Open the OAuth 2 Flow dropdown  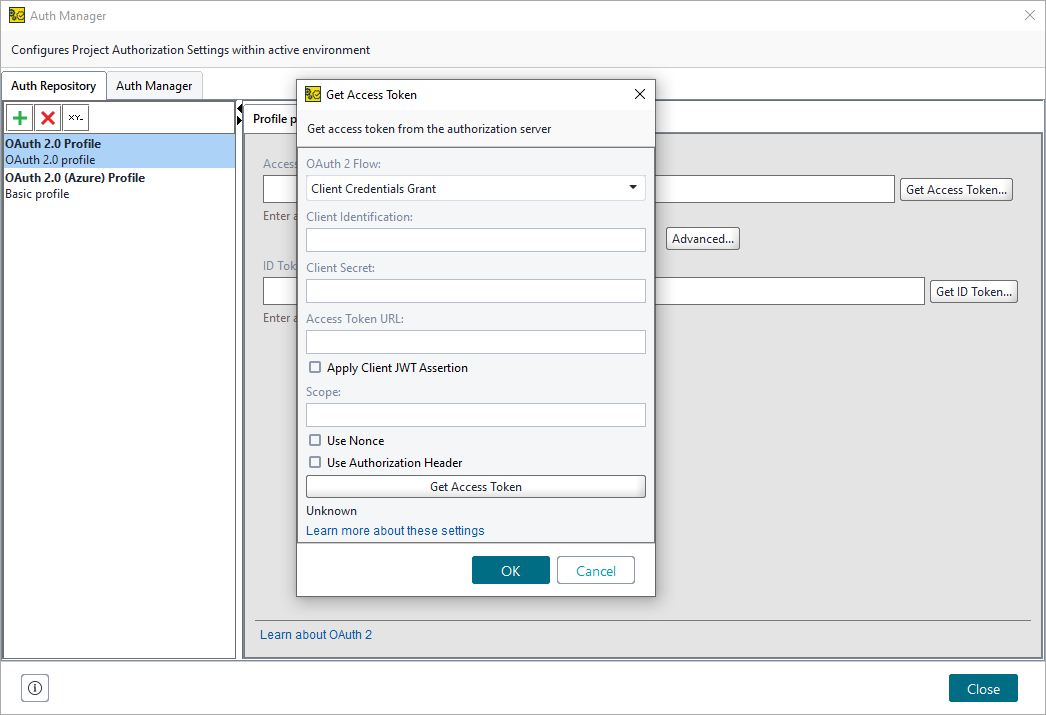click(632, 187)
